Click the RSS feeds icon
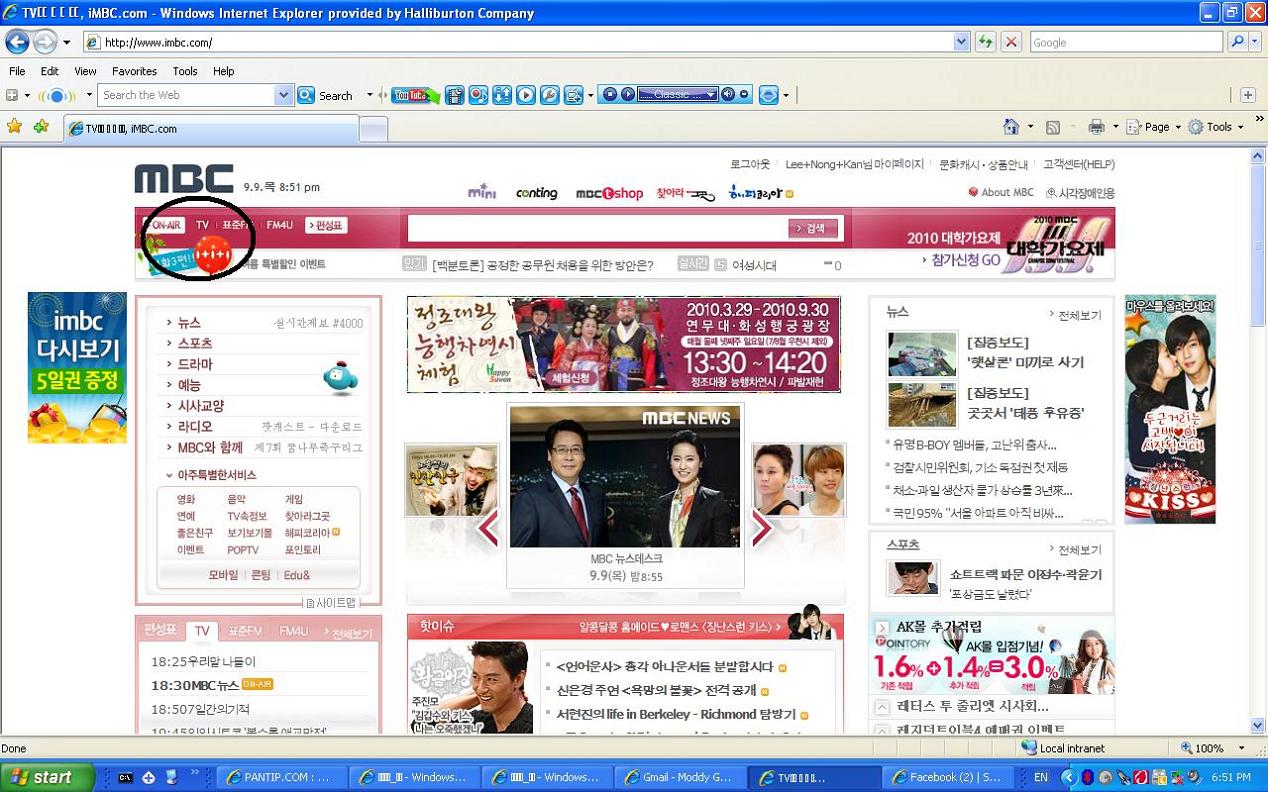The image size is (1268, 792). pyautogui.click(x=1053, y=127)
